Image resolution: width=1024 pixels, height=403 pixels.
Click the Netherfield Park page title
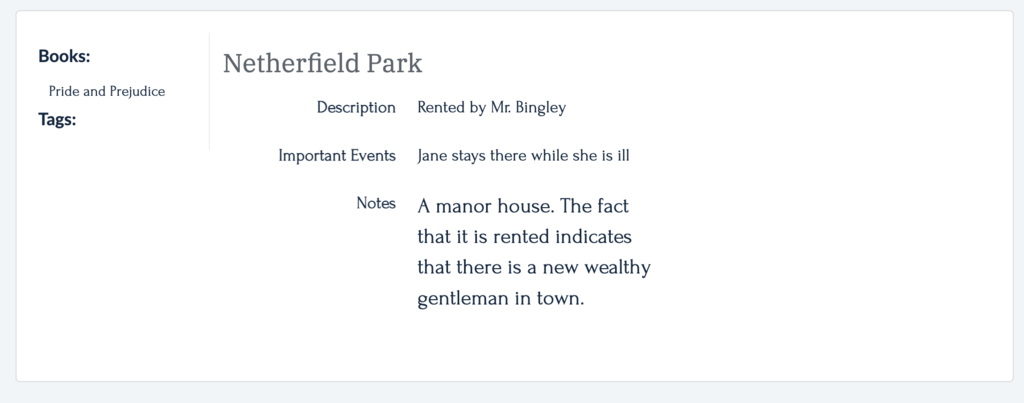pos(323,63)
